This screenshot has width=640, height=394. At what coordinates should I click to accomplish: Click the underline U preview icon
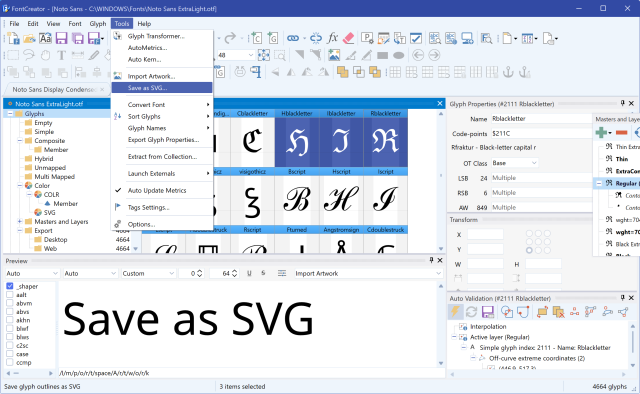249,273
